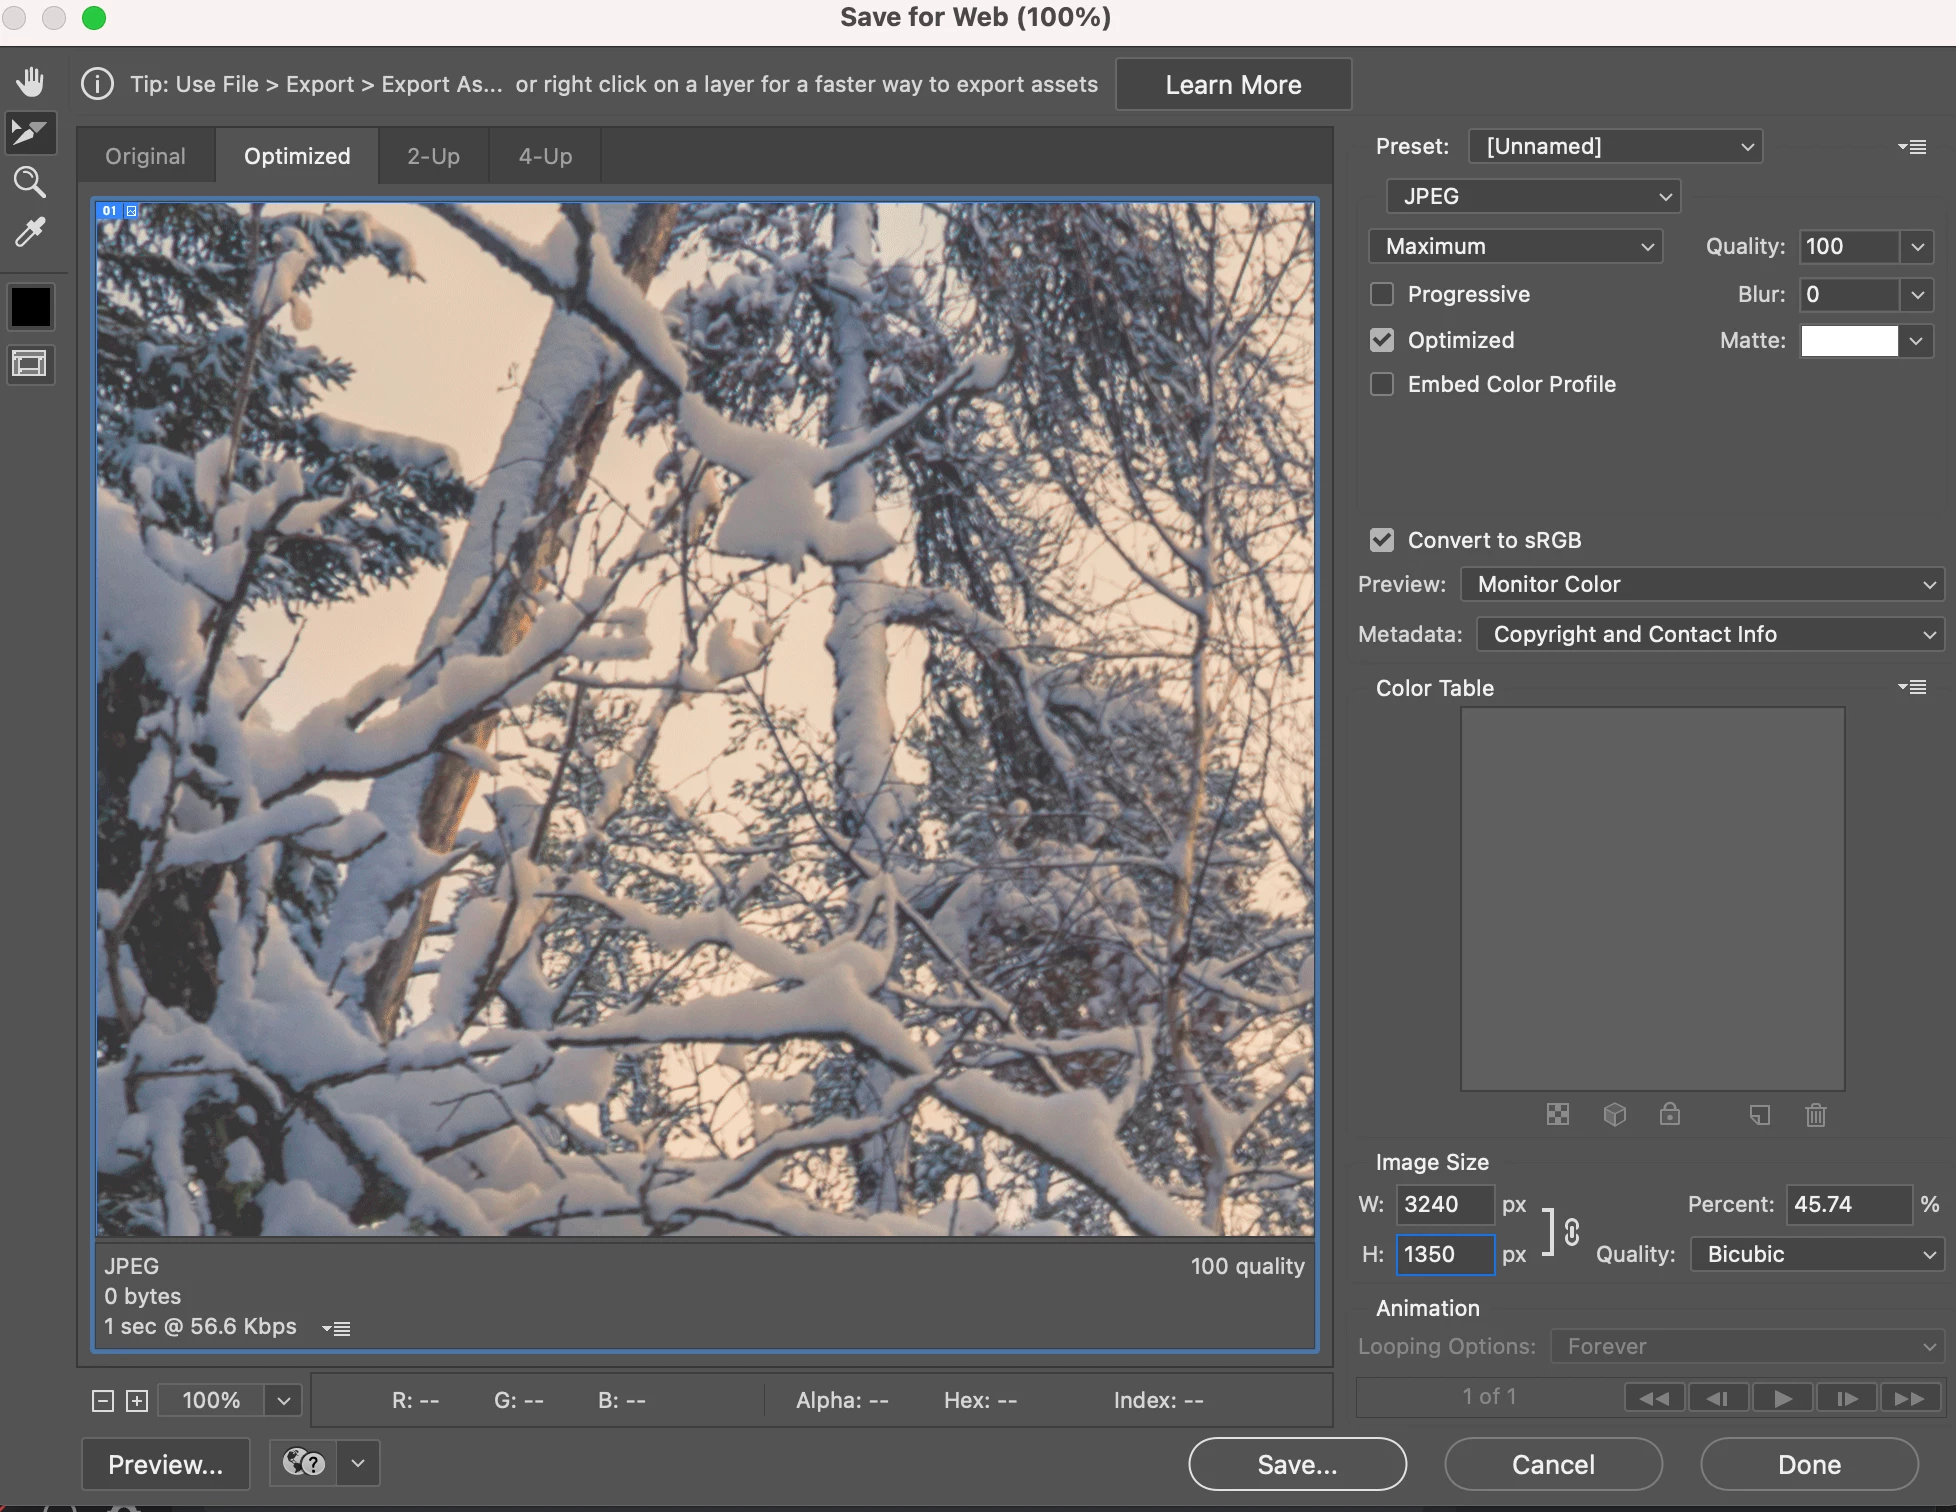1956x1512 pixels.
Task: Toggle slices visibility icon
Action: pos(30,364)
